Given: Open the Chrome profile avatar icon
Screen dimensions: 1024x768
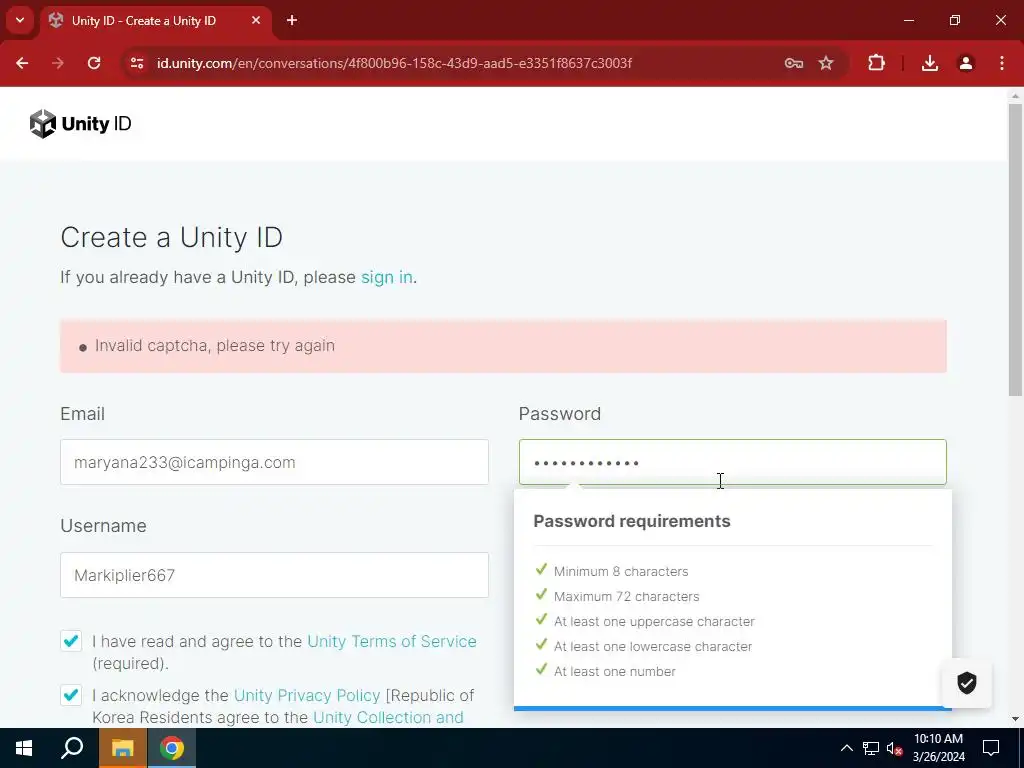Looking at the screenshot, I should [x=966, y=63].
